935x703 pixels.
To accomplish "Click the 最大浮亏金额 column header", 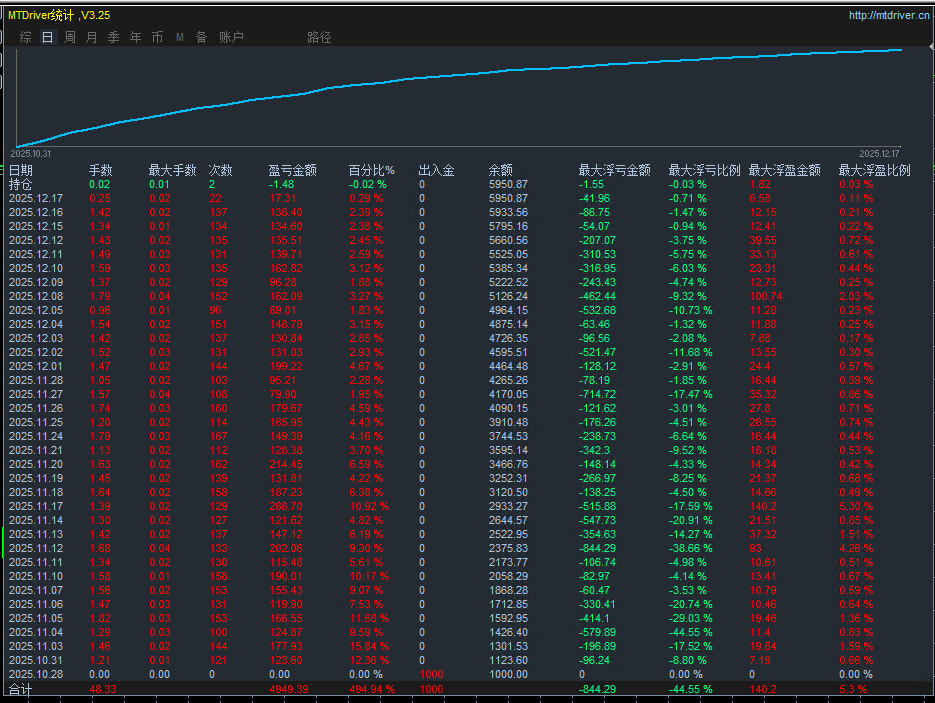I will coord(613,170).
